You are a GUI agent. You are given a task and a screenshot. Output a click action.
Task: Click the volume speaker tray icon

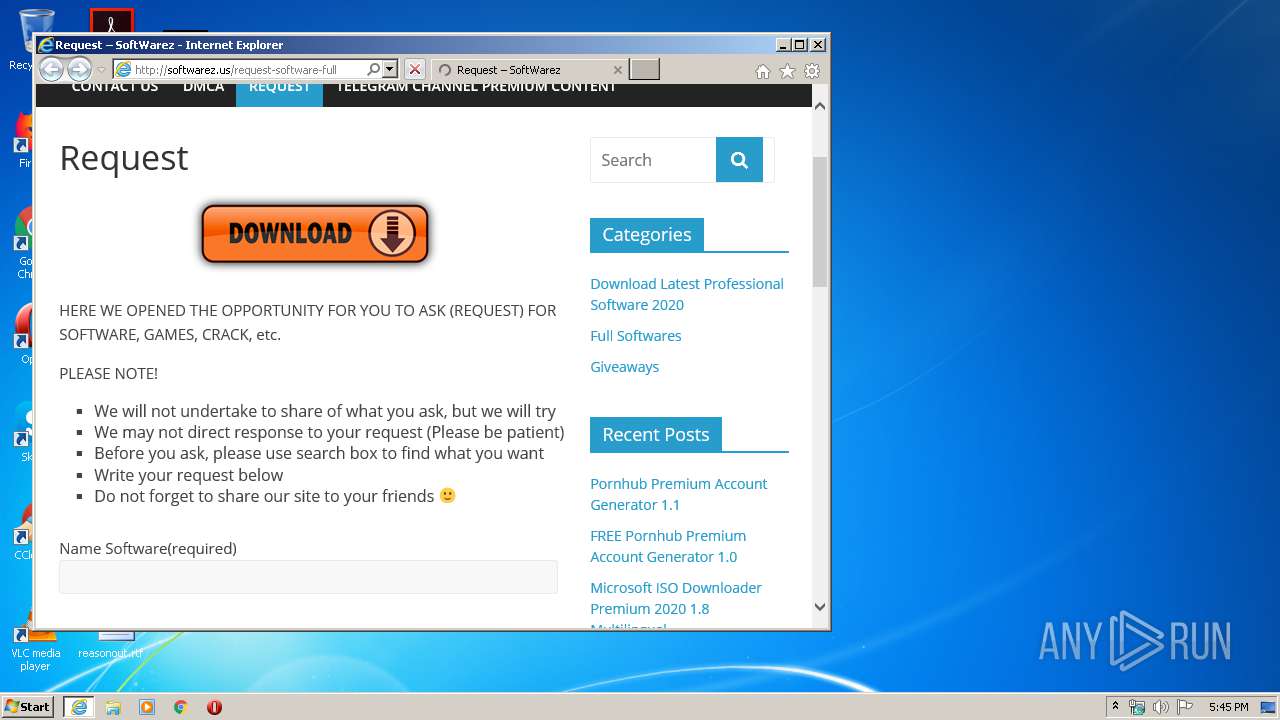coord(1160,707)
